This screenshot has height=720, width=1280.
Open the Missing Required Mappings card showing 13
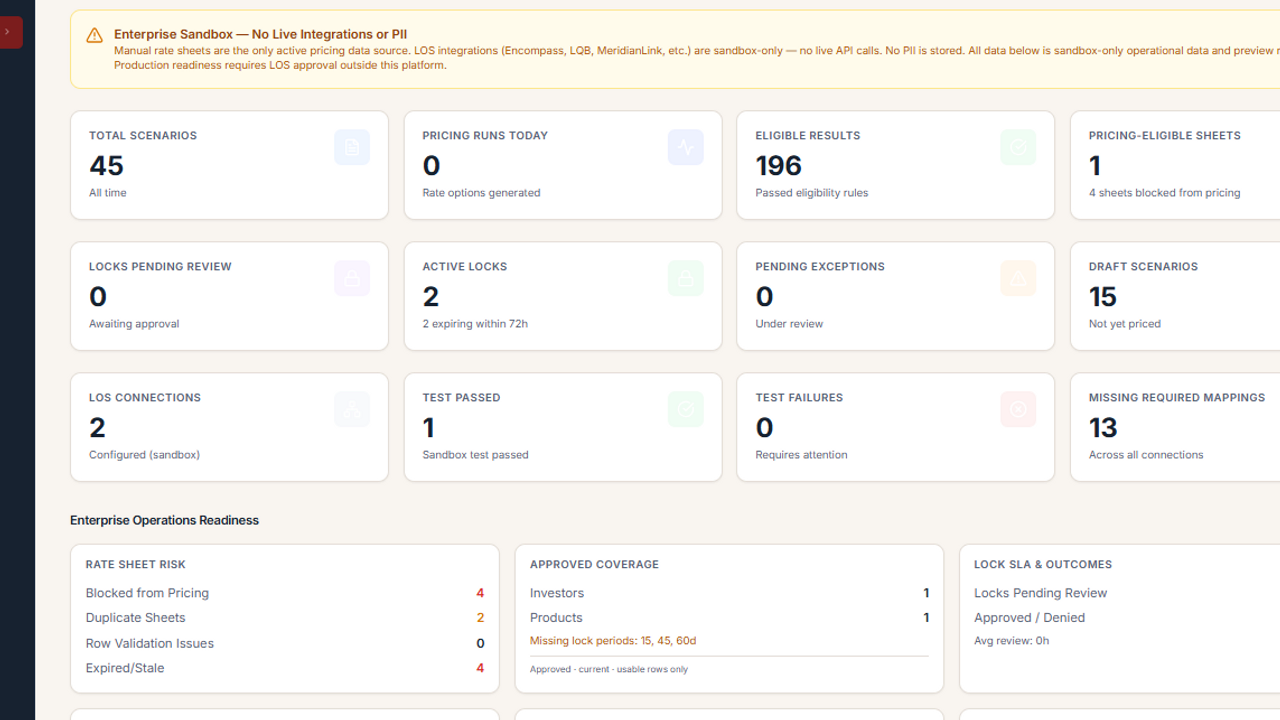[x=1175, y=427]
